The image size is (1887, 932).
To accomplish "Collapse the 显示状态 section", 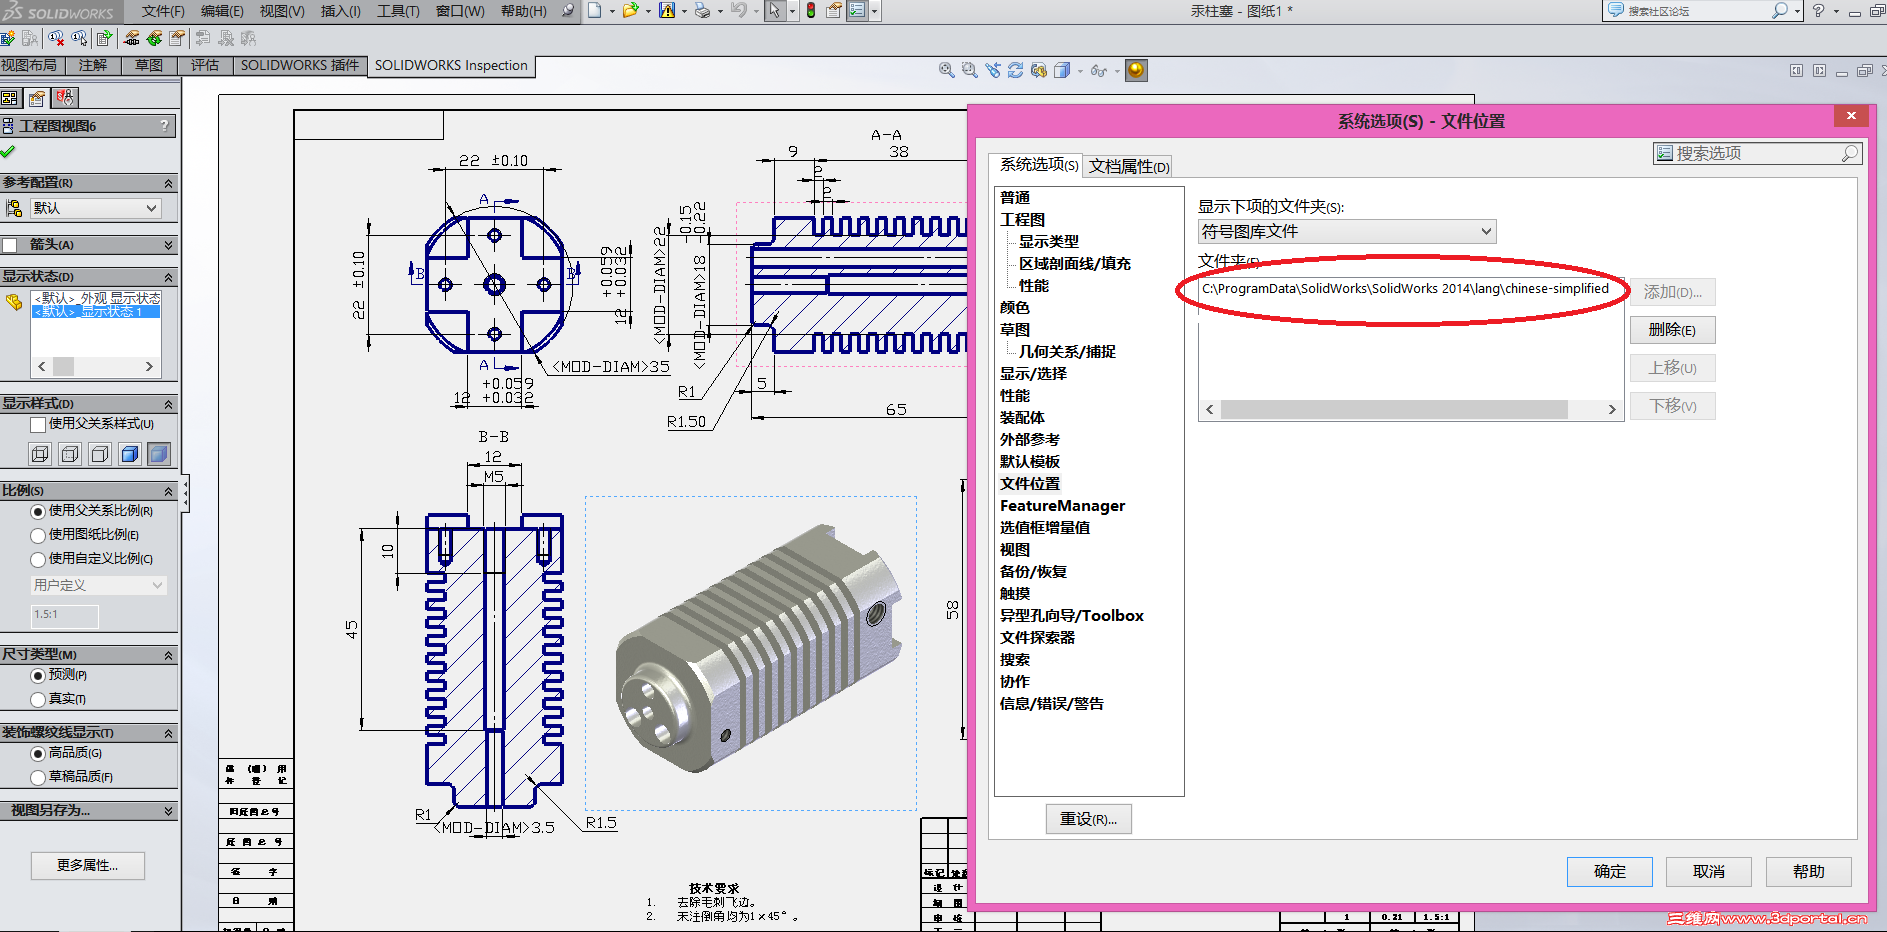I will coord(168,277).
